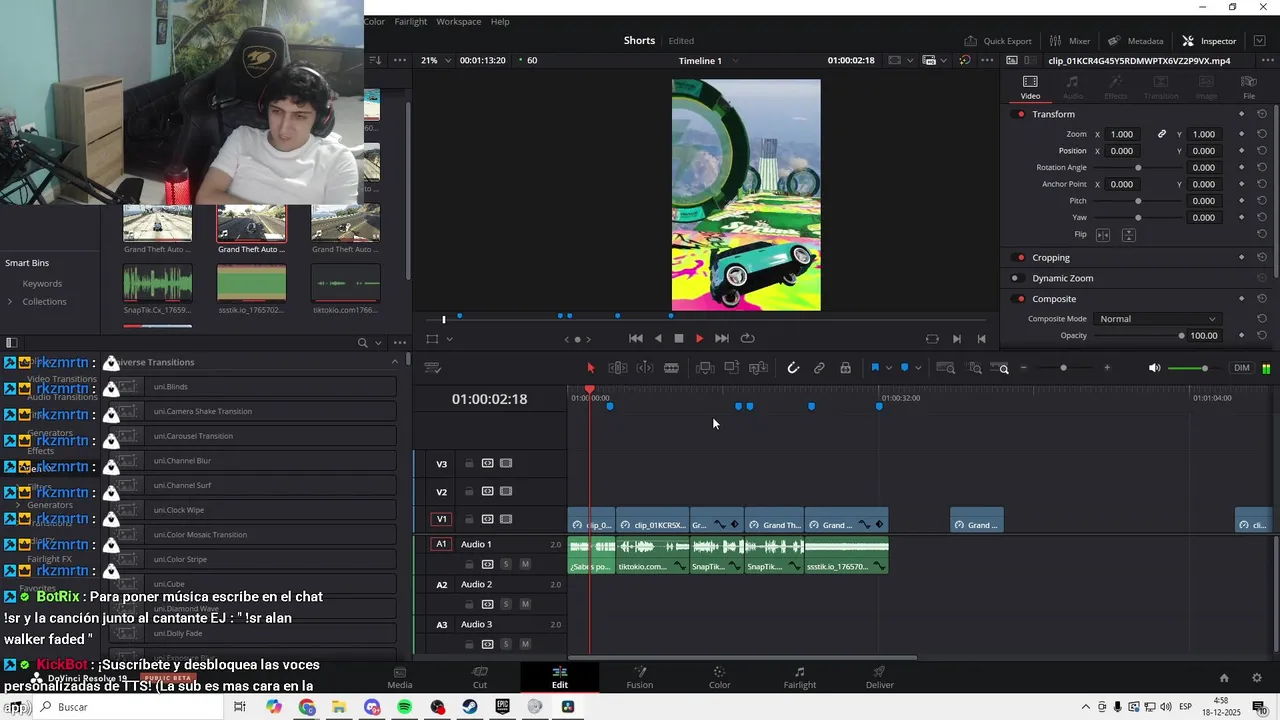
Task: Click the Insert Clip toolbar icon
Action: [705, 368]
